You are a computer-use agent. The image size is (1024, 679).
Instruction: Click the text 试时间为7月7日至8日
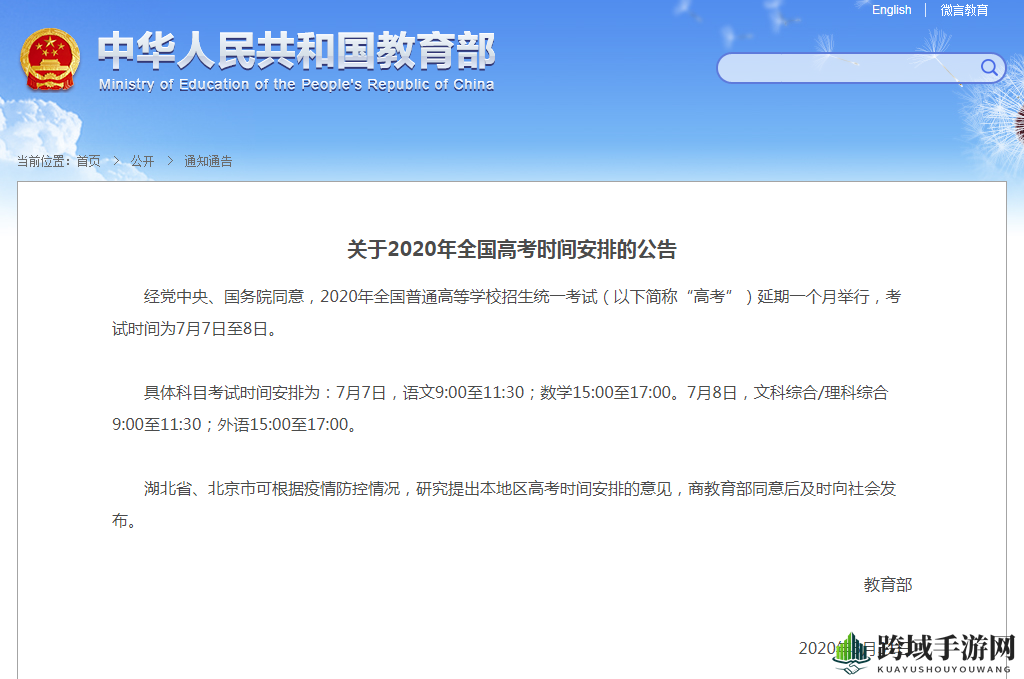[x=194, y=329]
